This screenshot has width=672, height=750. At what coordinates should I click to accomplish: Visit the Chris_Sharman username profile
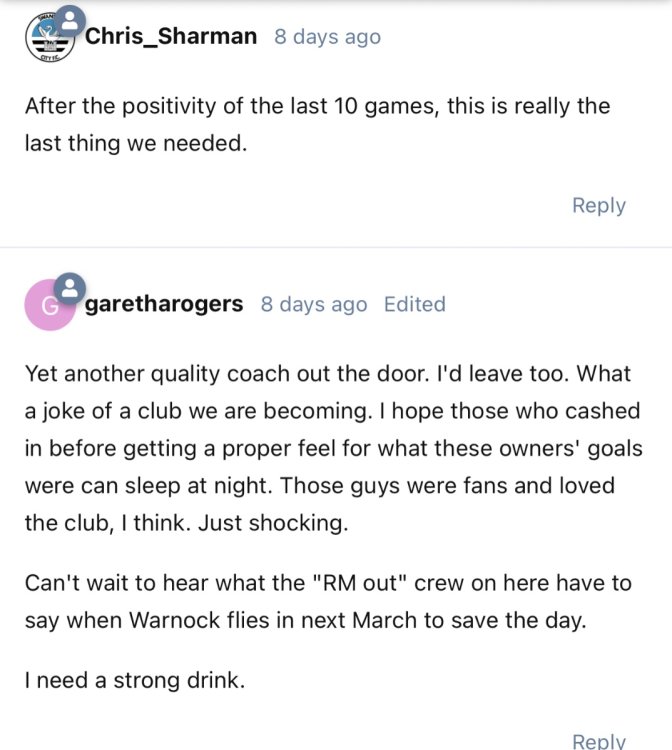click(x=171, y=37)
